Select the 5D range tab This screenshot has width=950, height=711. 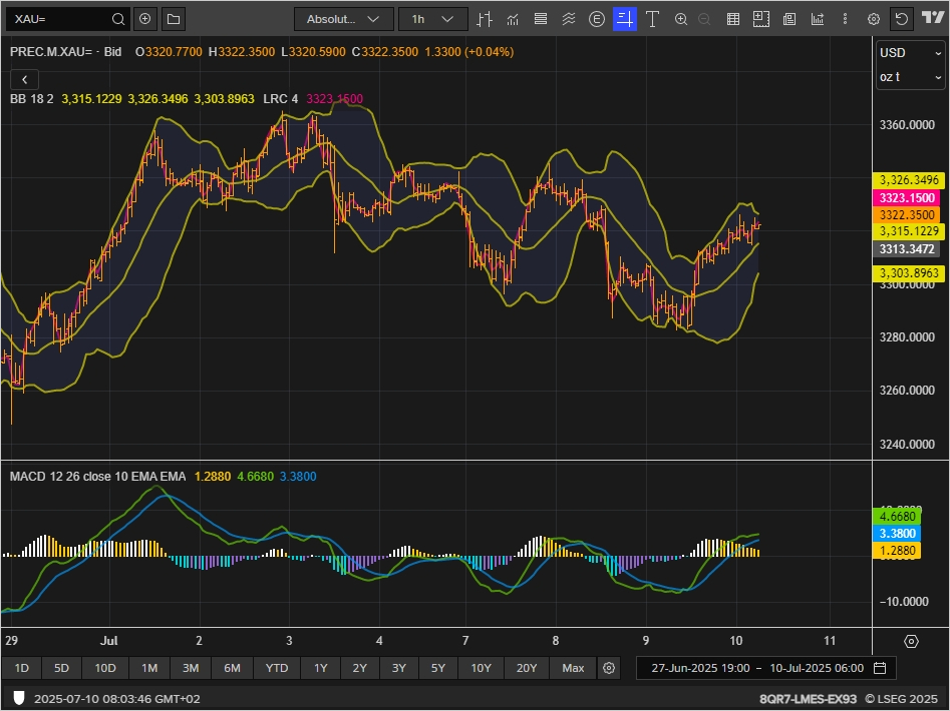(61, 668)
